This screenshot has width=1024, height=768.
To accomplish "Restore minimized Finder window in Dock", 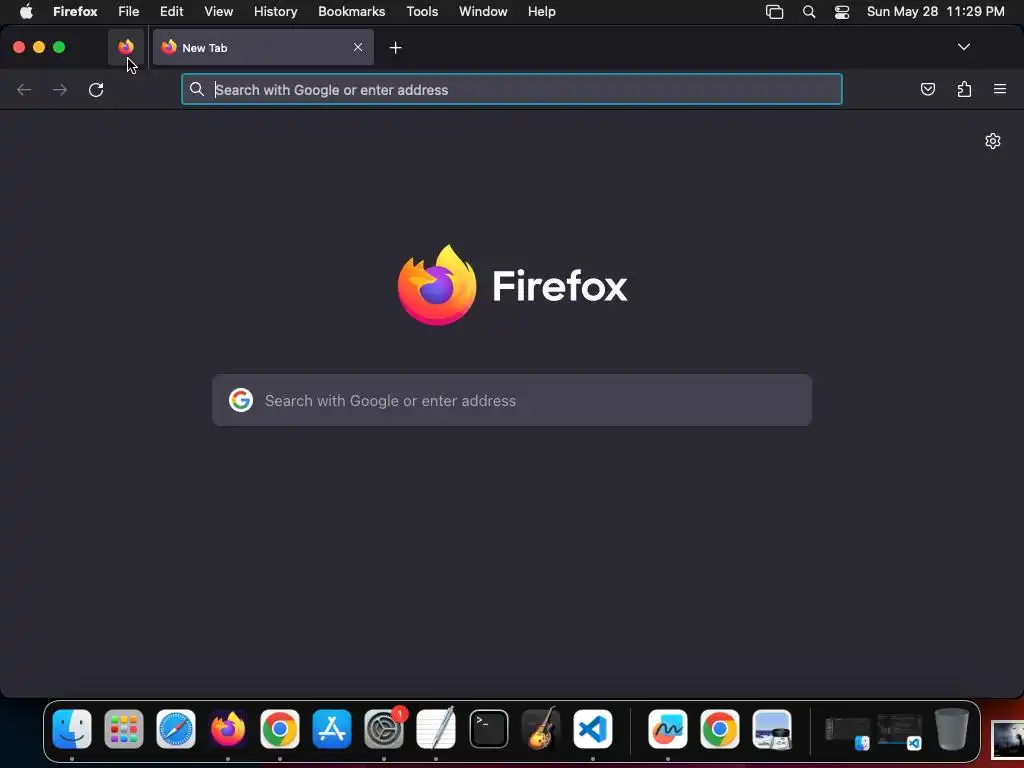I will 848,732.
